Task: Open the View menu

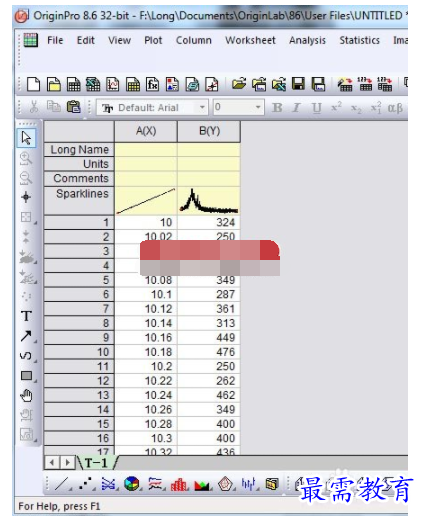Action: (119, 40)
